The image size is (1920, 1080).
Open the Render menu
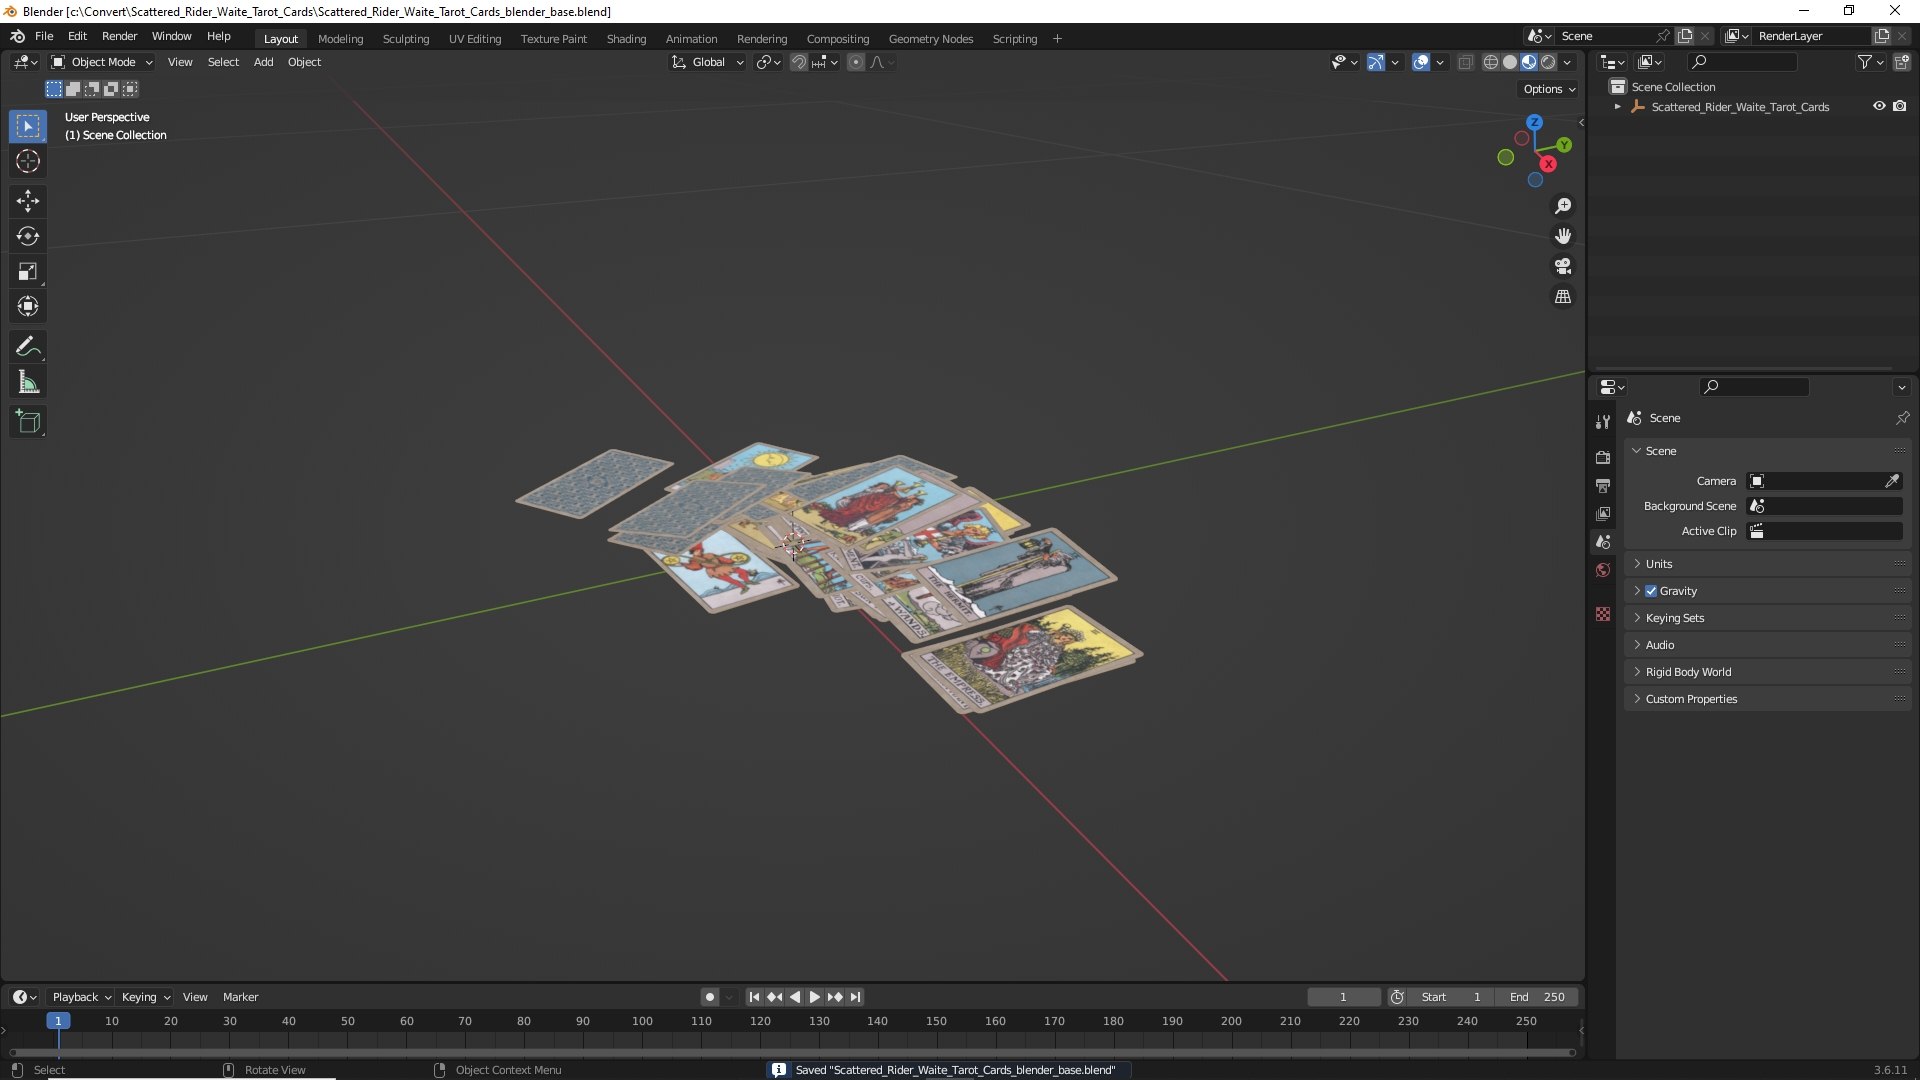coord(119,36)
